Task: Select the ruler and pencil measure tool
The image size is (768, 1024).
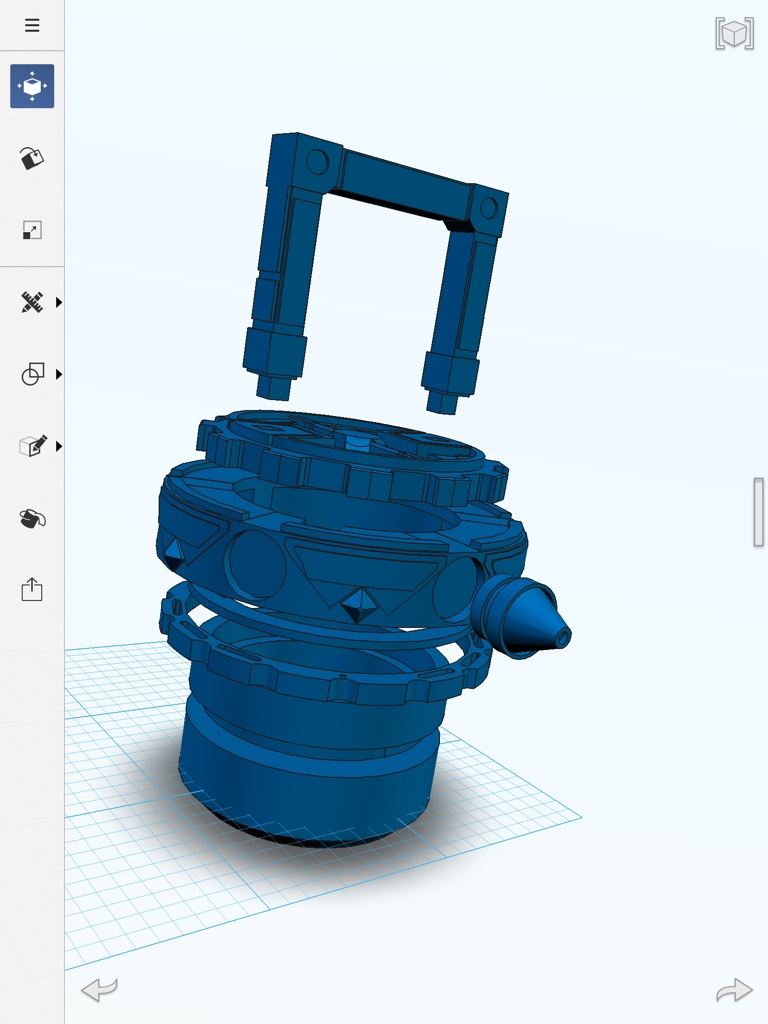Action: (32, 302)
